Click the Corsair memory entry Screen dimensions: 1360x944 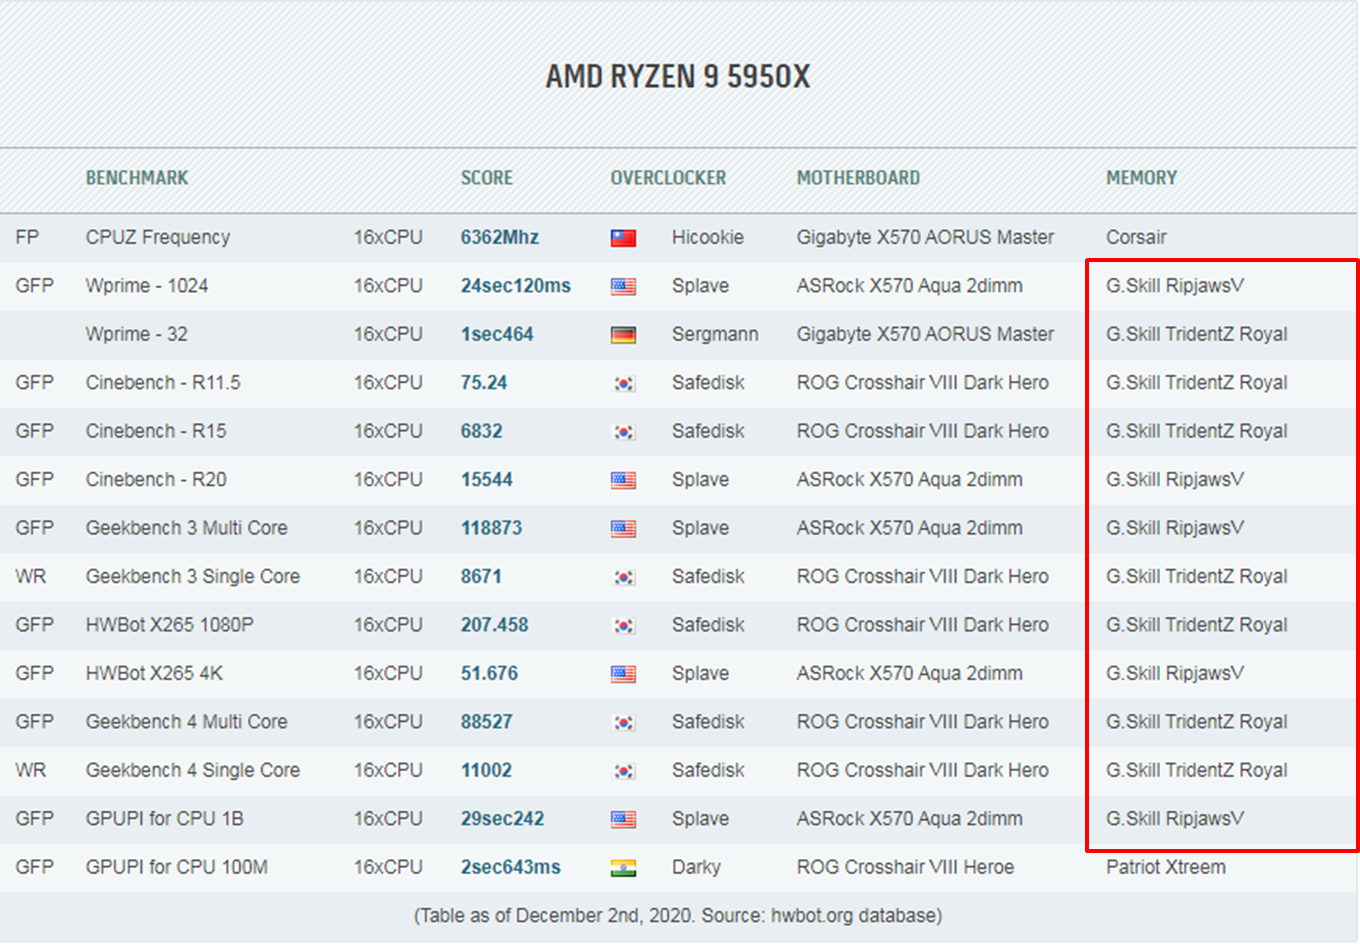(1136, 237)
